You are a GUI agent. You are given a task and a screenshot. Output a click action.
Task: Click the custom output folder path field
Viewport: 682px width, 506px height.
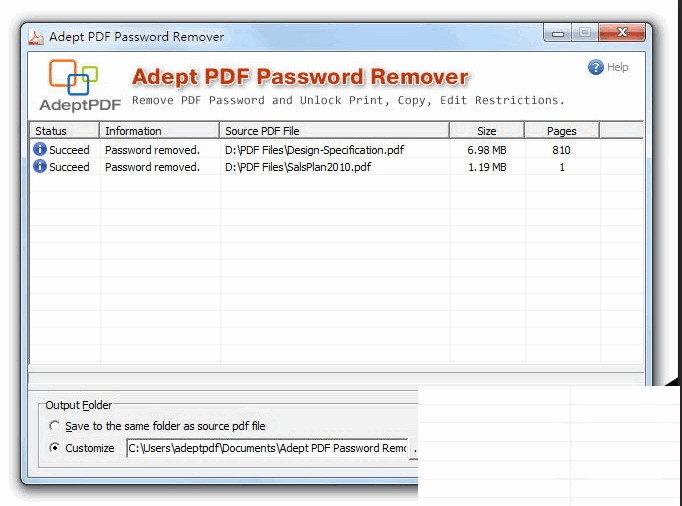(267, 448)
